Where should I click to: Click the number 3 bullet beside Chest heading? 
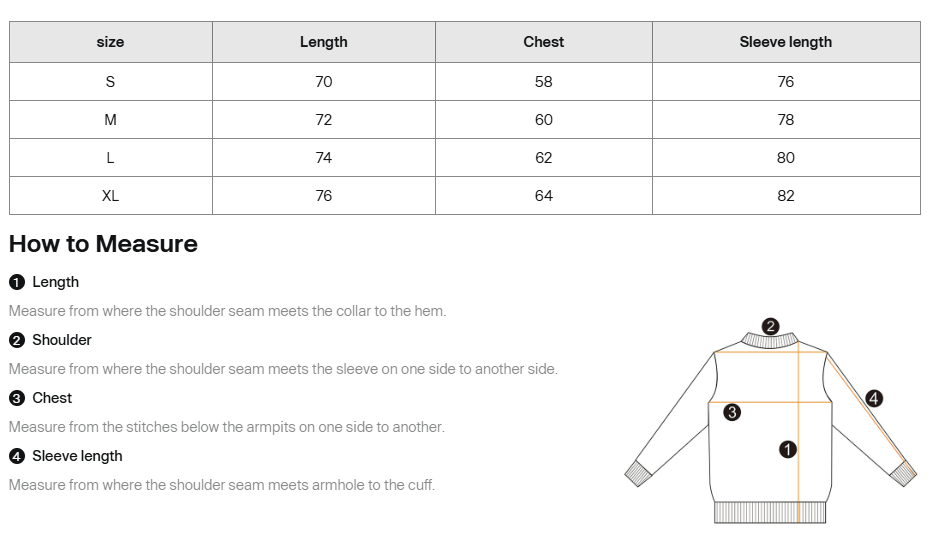pyautogui.click(x=16, y=398)
